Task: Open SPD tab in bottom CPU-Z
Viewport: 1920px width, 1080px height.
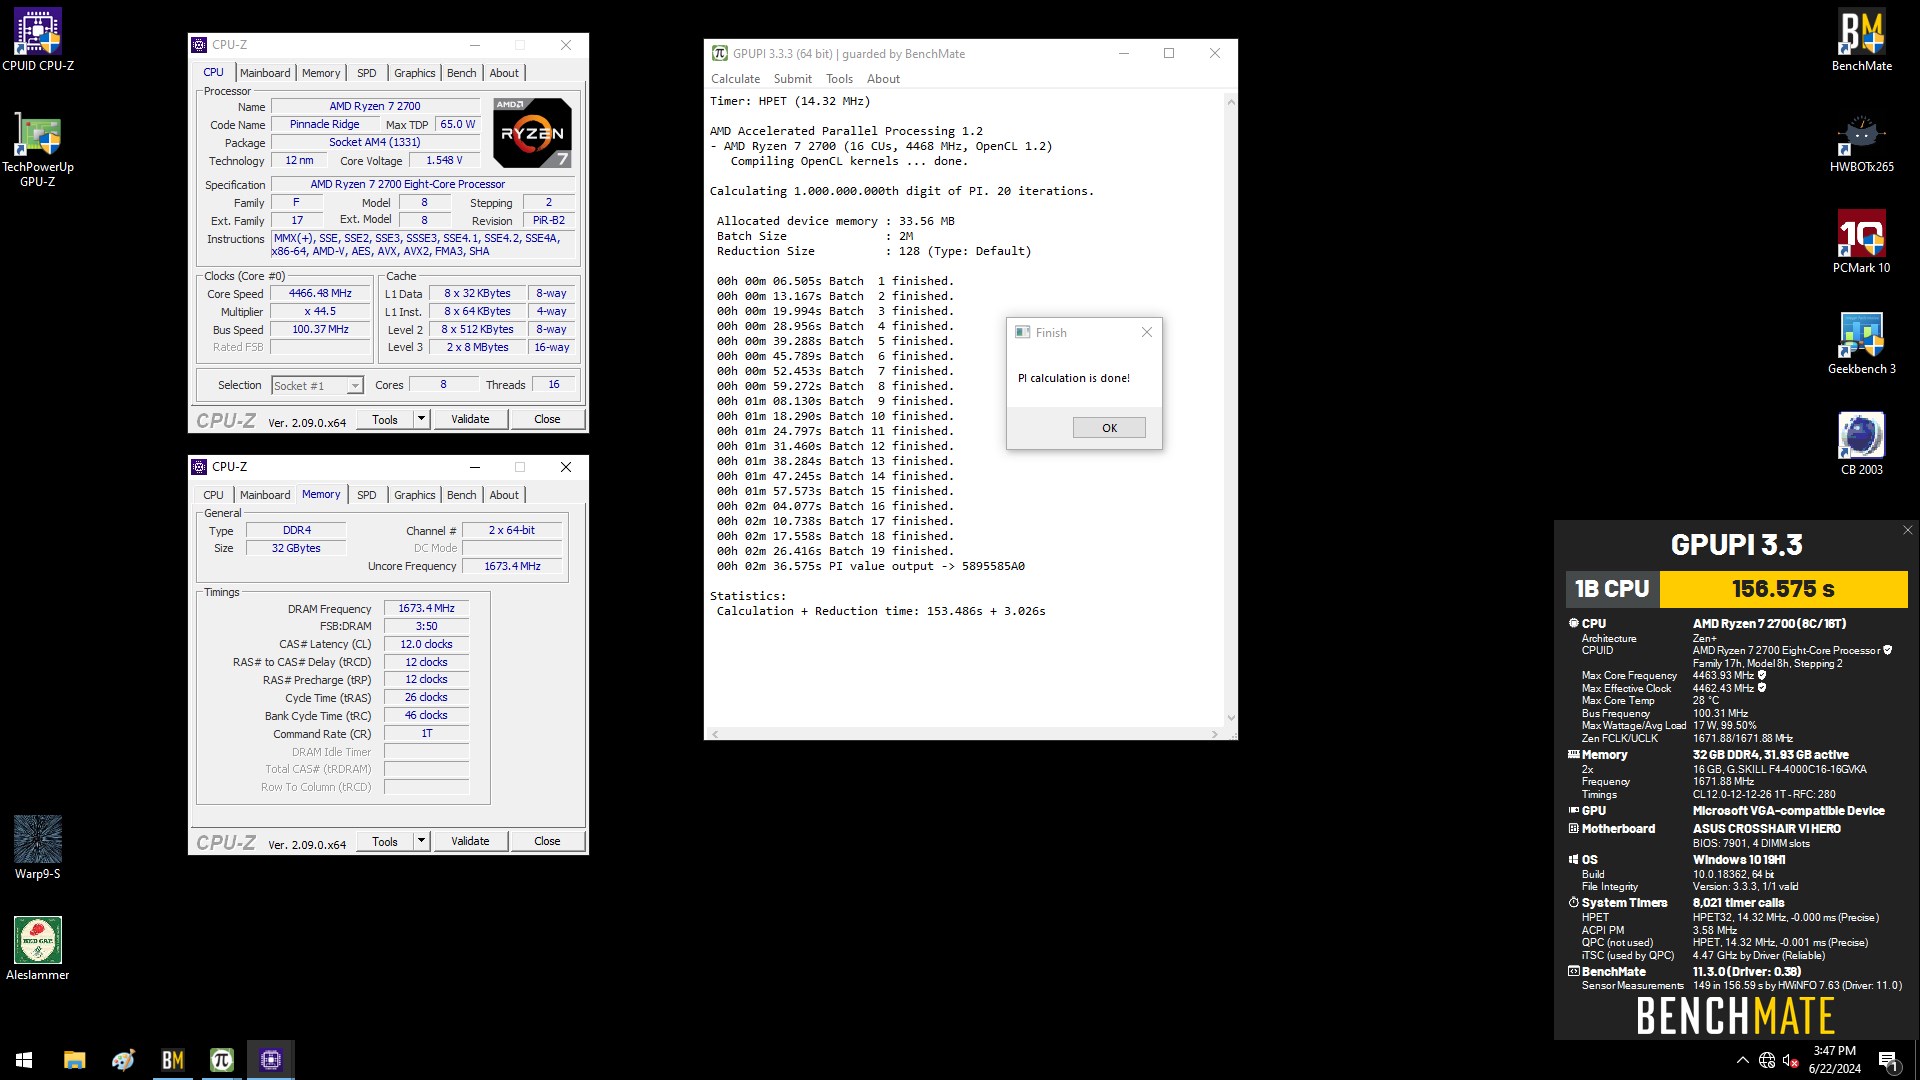Action: coord(367,495)
